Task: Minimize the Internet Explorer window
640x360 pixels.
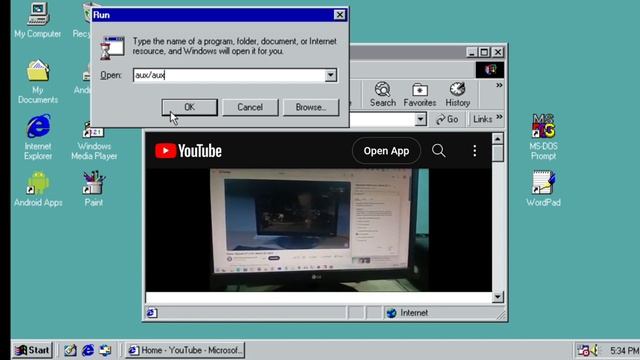Action: tap(472, 52)
